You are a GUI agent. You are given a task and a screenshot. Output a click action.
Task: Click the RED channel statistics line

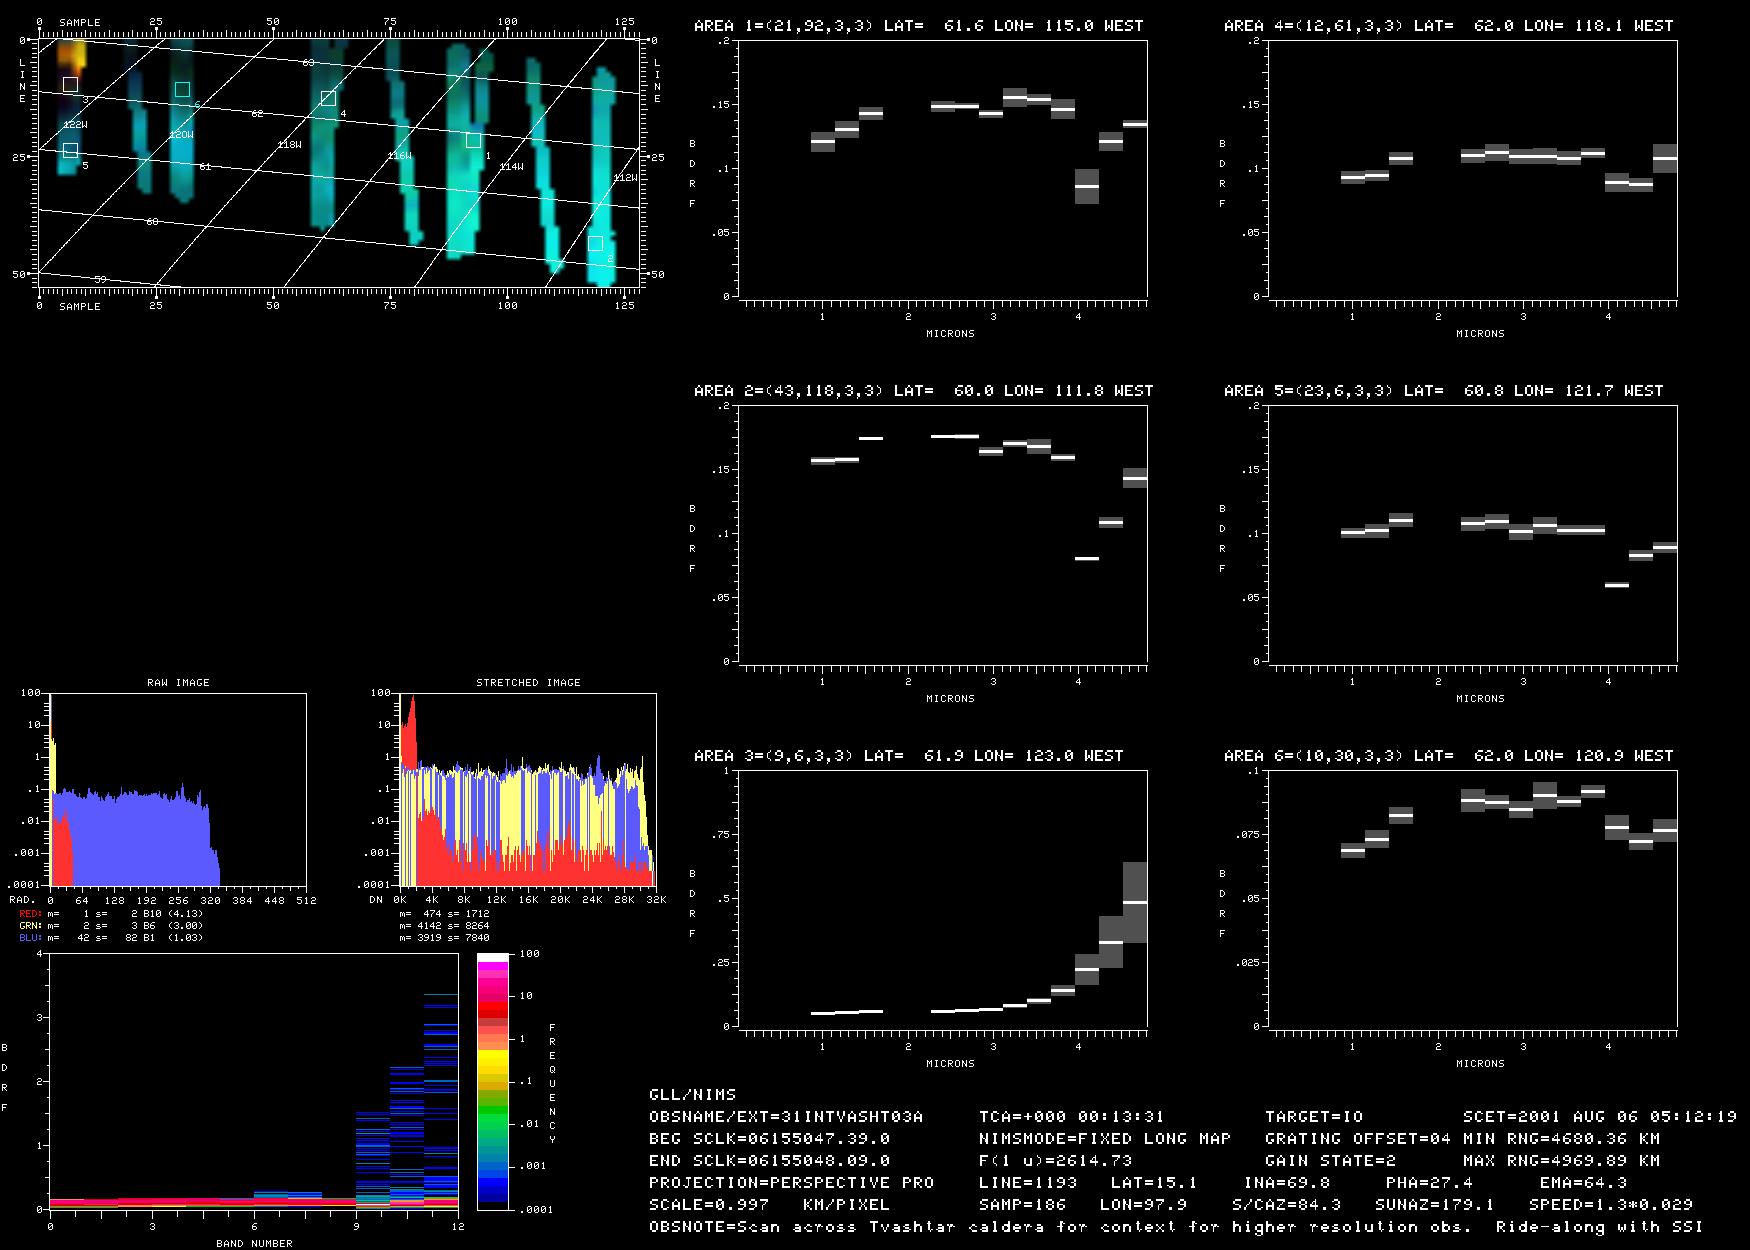pyautogui.click(x=111, y=914)
